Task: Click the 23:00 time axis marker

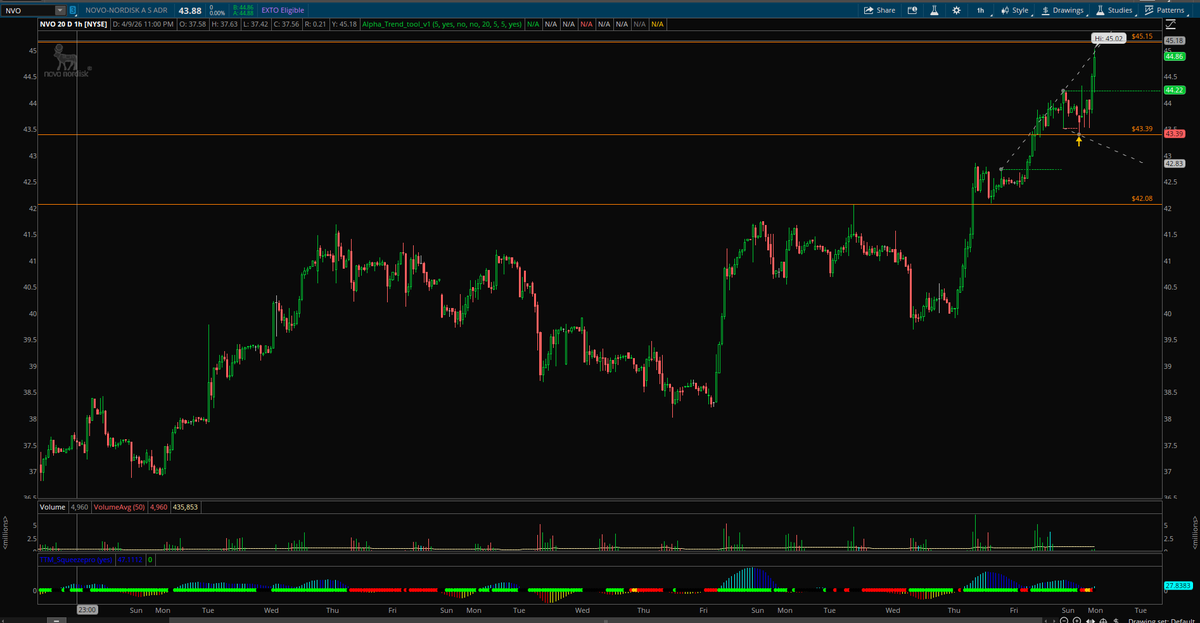Action: pyautogui.click(x=87, y=608)
